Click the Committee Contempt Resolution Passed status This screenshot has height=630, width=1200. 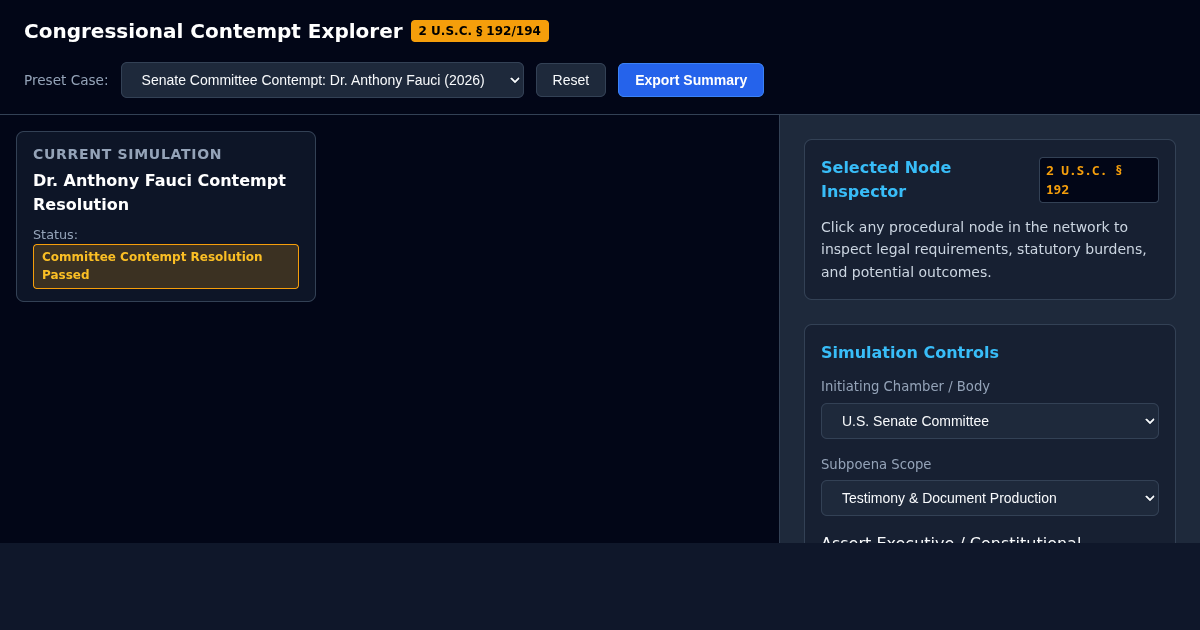coord(166,266)
